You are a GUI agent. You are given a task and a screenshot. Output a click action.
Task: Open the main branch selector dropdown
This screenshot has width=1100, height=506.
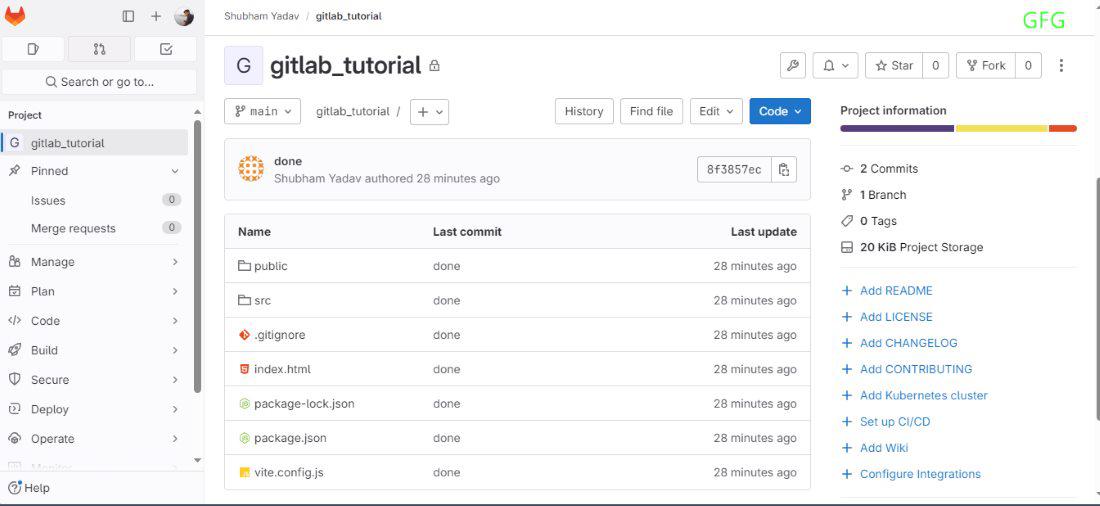262,111
